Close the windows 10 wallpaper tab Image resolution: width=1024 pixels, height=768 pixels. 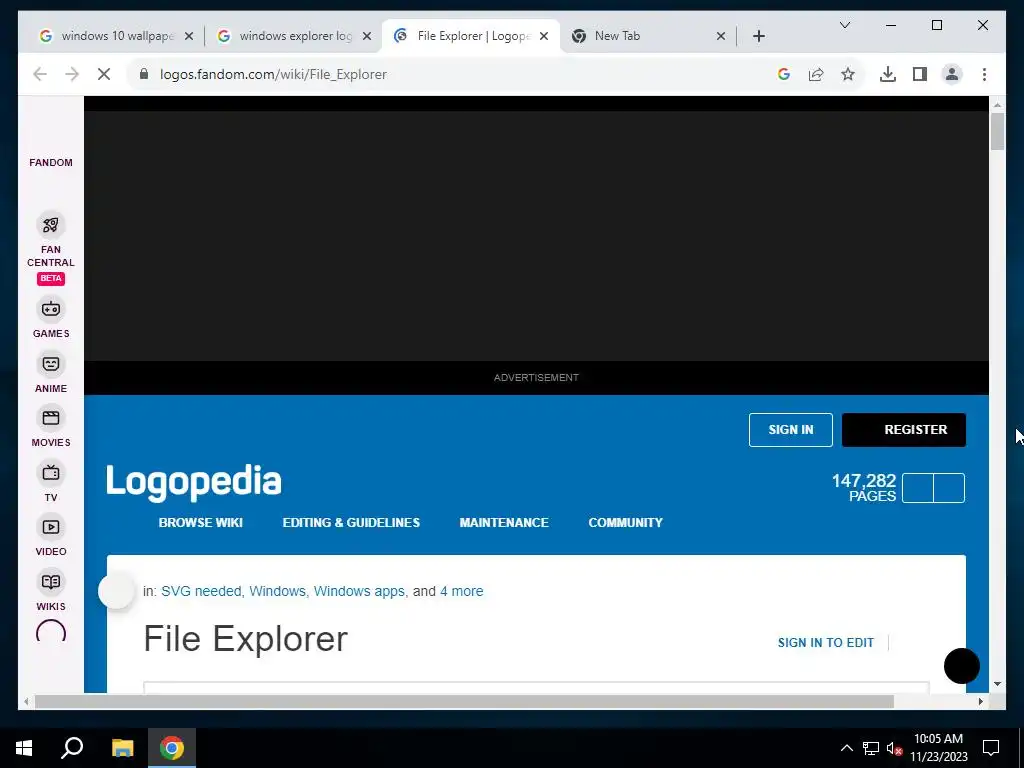point(189,36)
